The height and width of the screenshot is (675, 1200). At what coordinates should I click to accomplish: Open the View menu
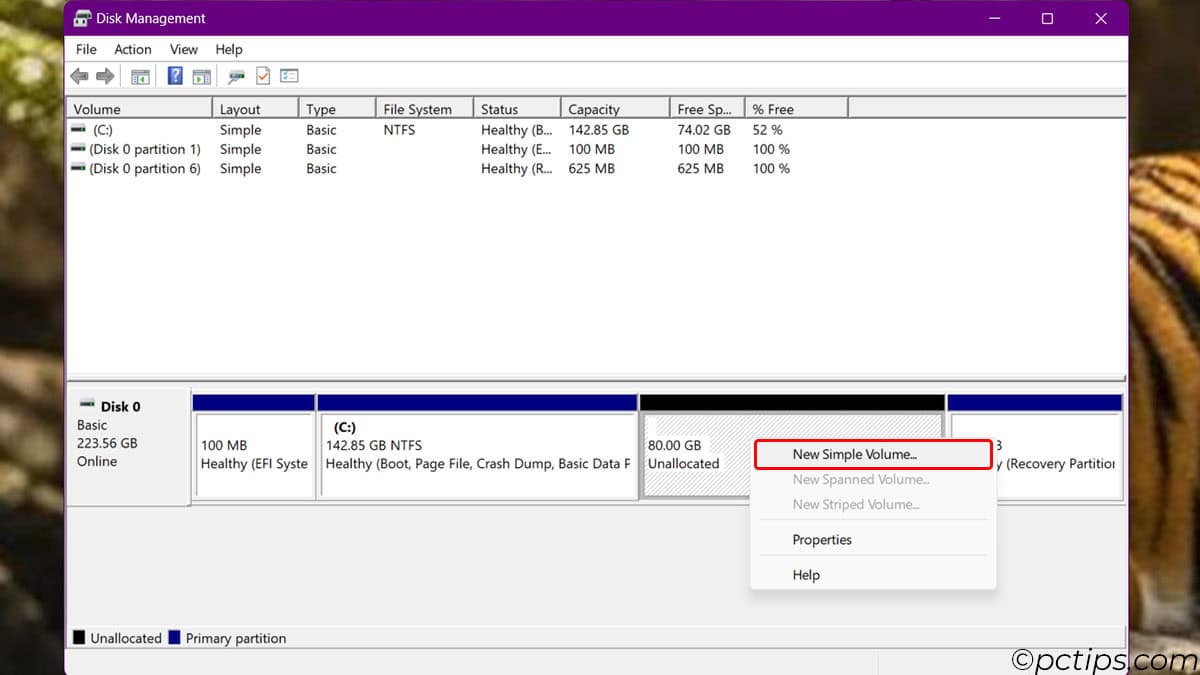point(184,49)
